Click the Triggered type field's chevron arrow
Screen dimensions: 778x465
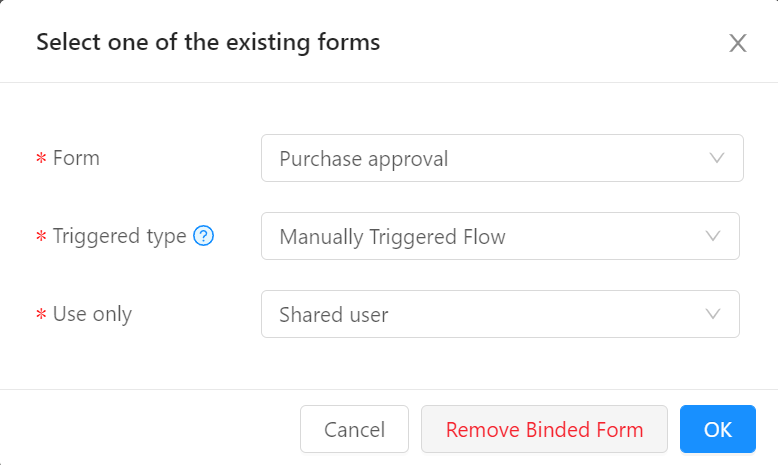(713, 236)
